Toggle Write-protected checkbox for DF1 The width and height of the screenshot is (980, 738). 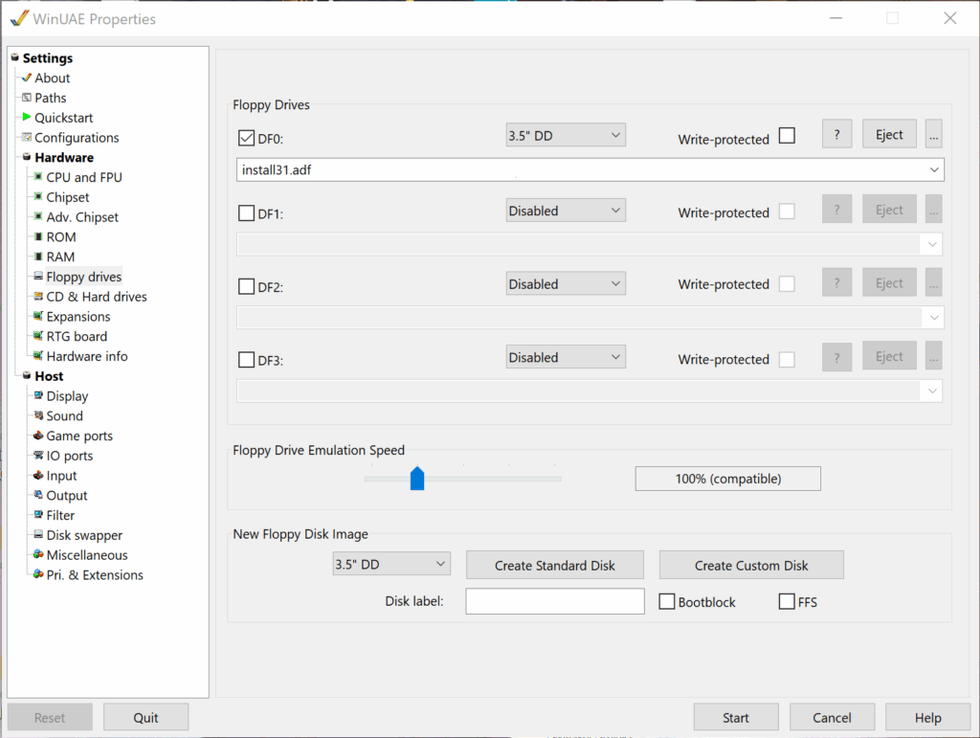pos(787,211)
